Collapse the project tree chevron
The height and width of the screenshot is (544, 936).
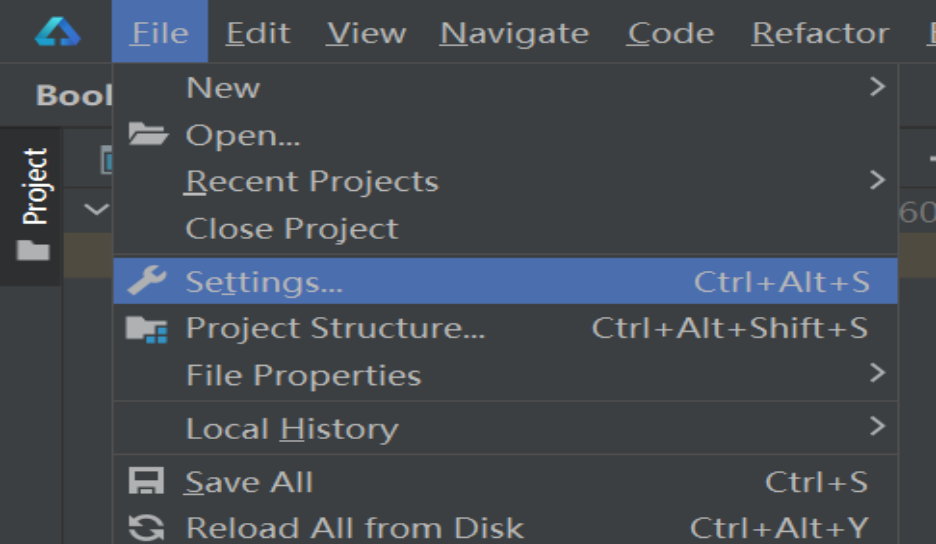pyautogui.click(x=96, y=210)
